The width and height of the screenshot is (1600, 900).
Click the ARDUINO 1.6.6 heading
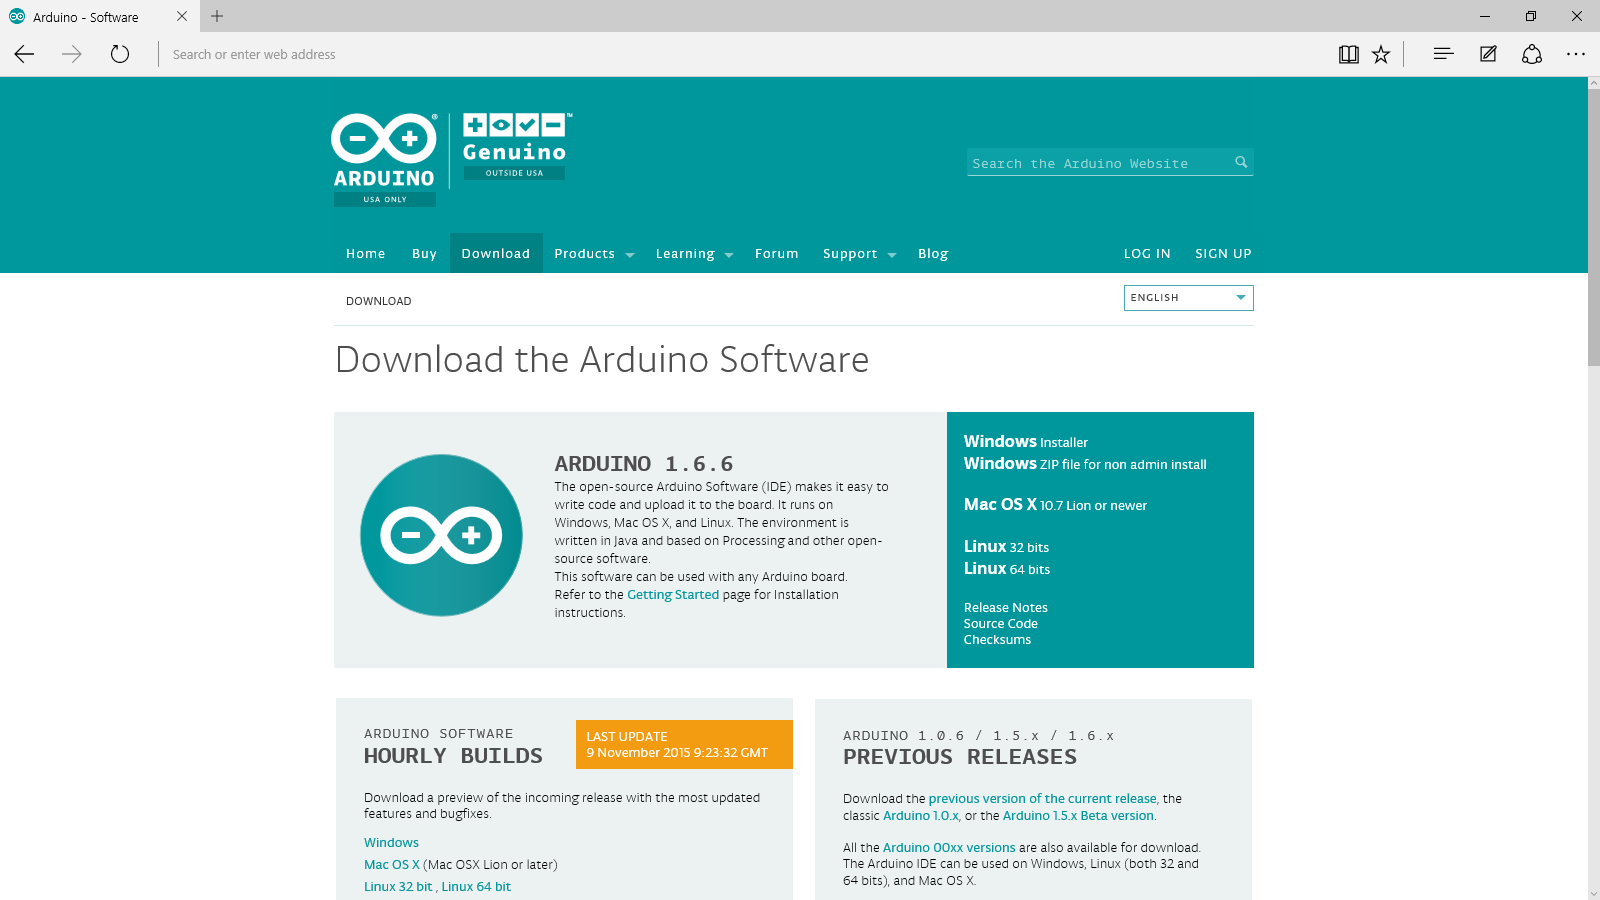644,464
